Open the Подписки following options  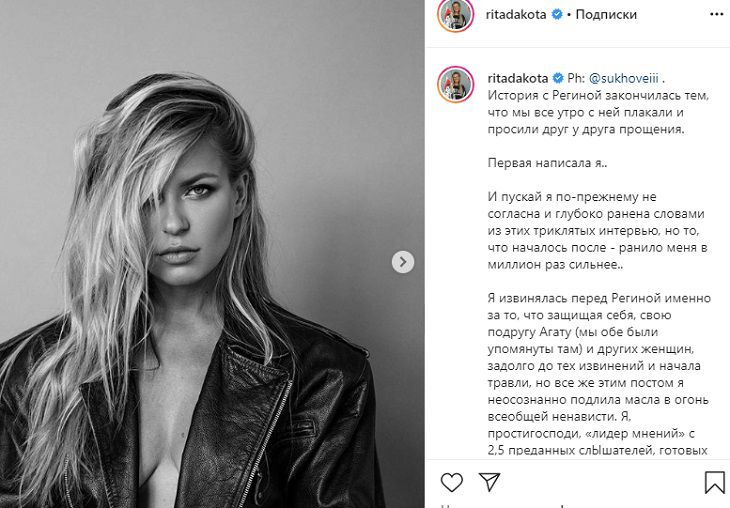[x=606, y=14]
